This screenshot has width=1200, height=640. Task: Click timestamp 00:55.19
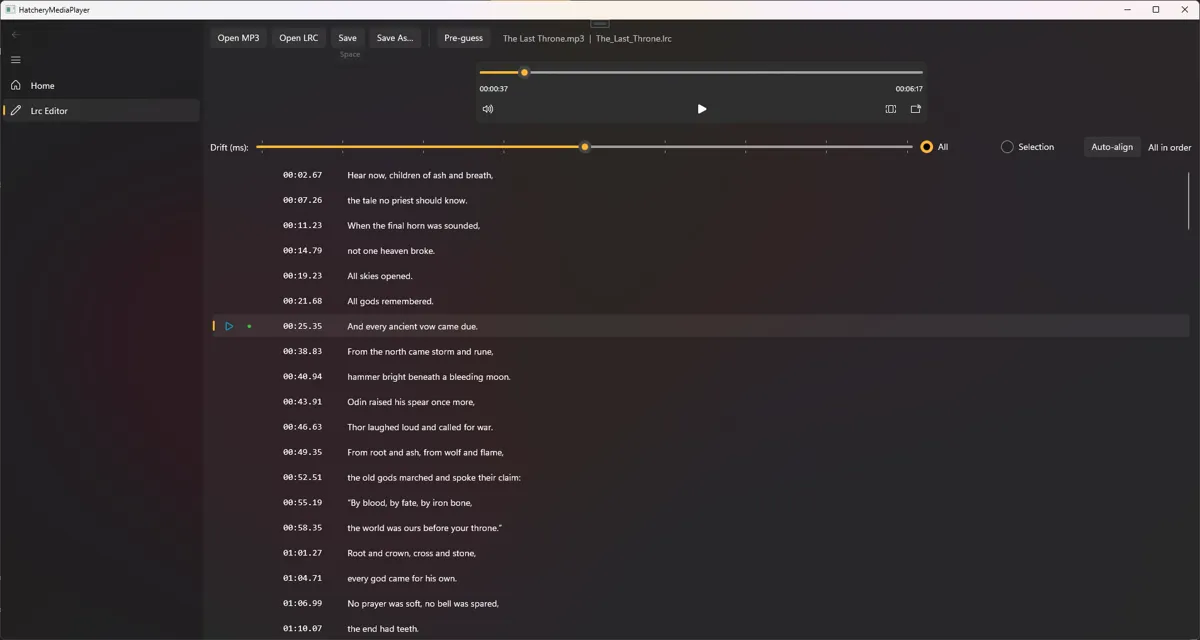pyautogui.click(x=302, y=503)
